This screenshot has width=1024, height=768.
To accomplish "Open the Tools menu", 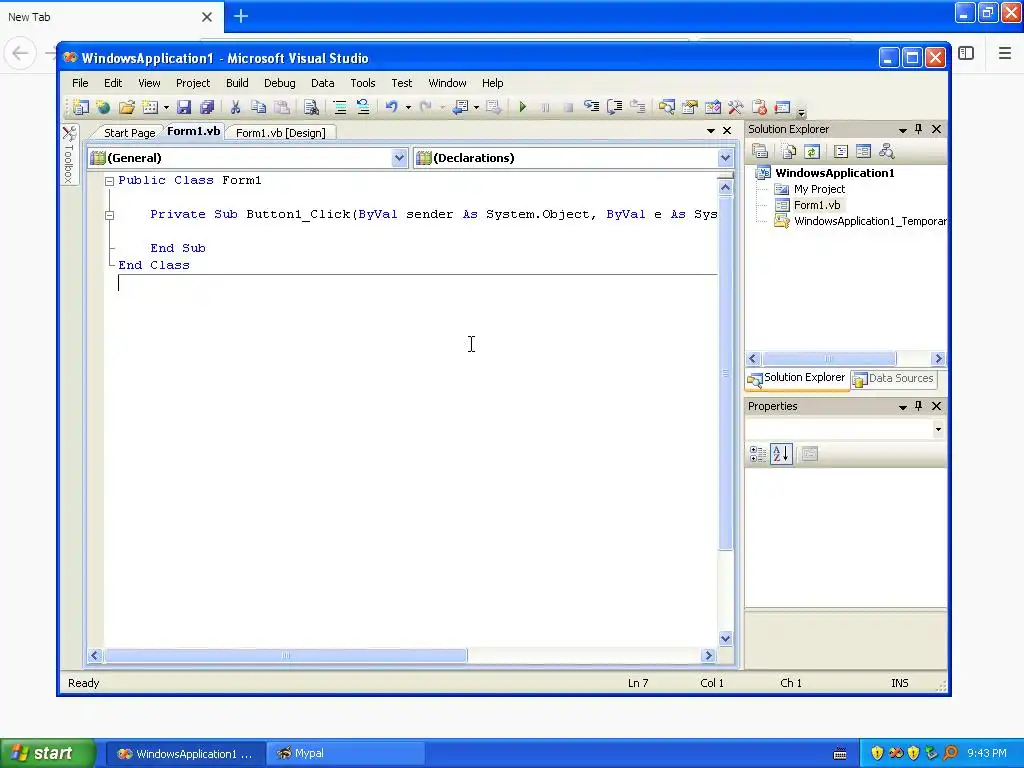I will click(362, 83).
